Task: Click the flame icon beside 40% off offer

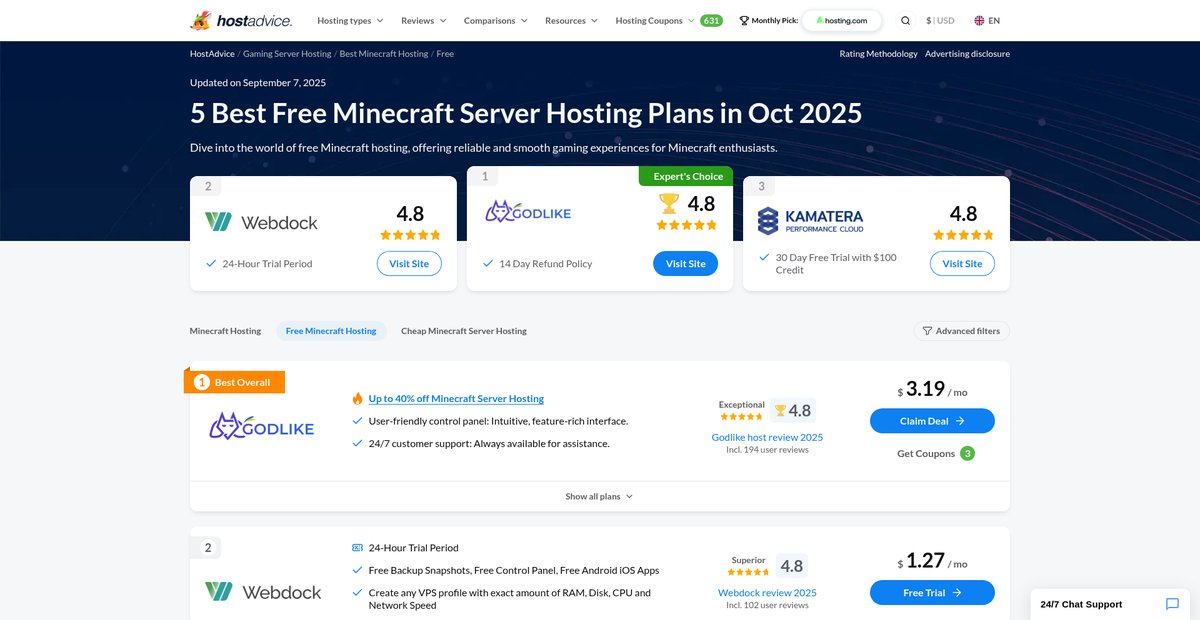Action: 357,398
